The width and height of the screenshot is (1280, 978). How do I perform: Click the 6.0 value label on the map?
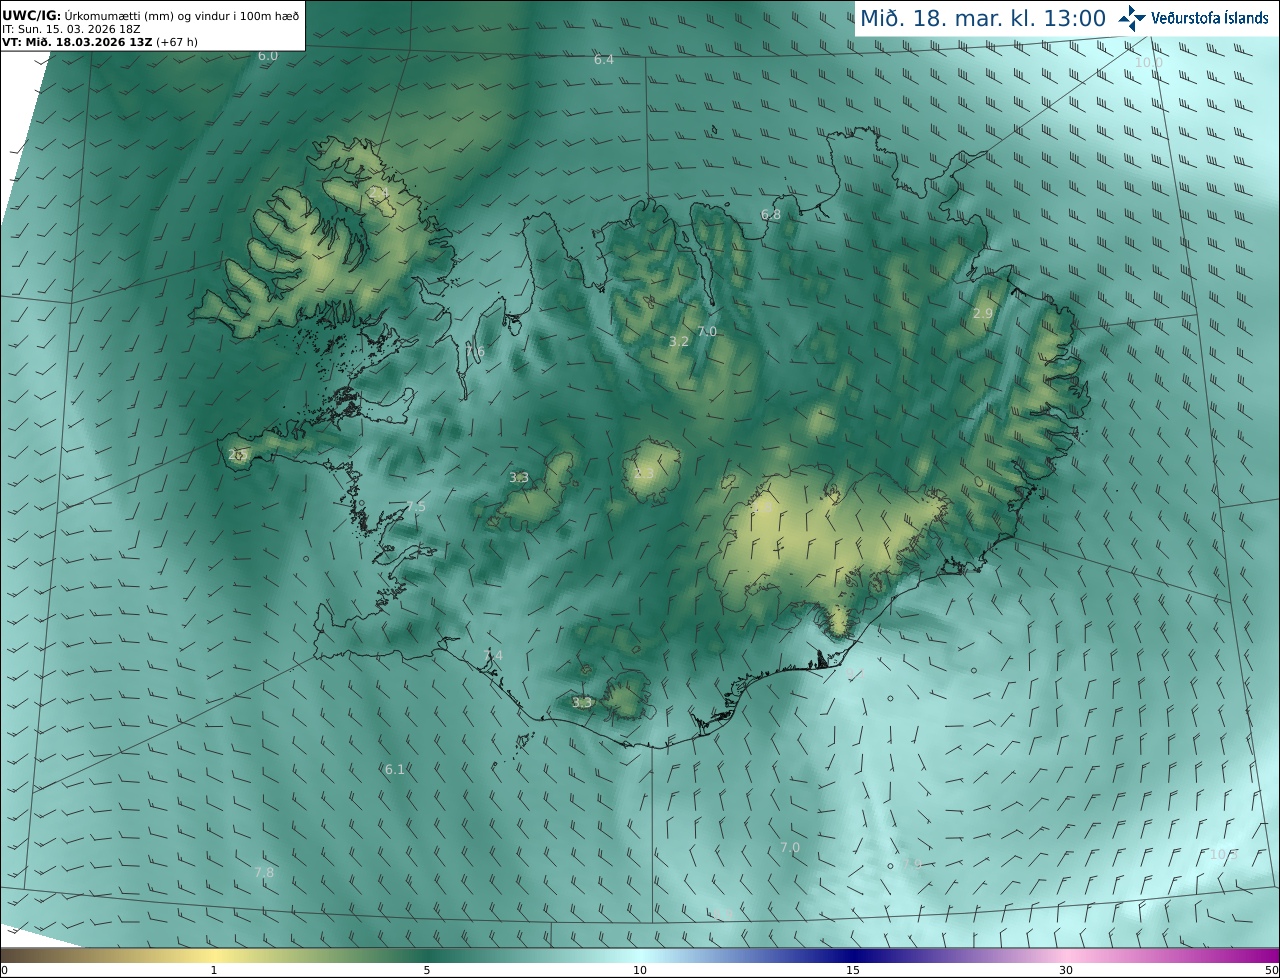(268, 56)
